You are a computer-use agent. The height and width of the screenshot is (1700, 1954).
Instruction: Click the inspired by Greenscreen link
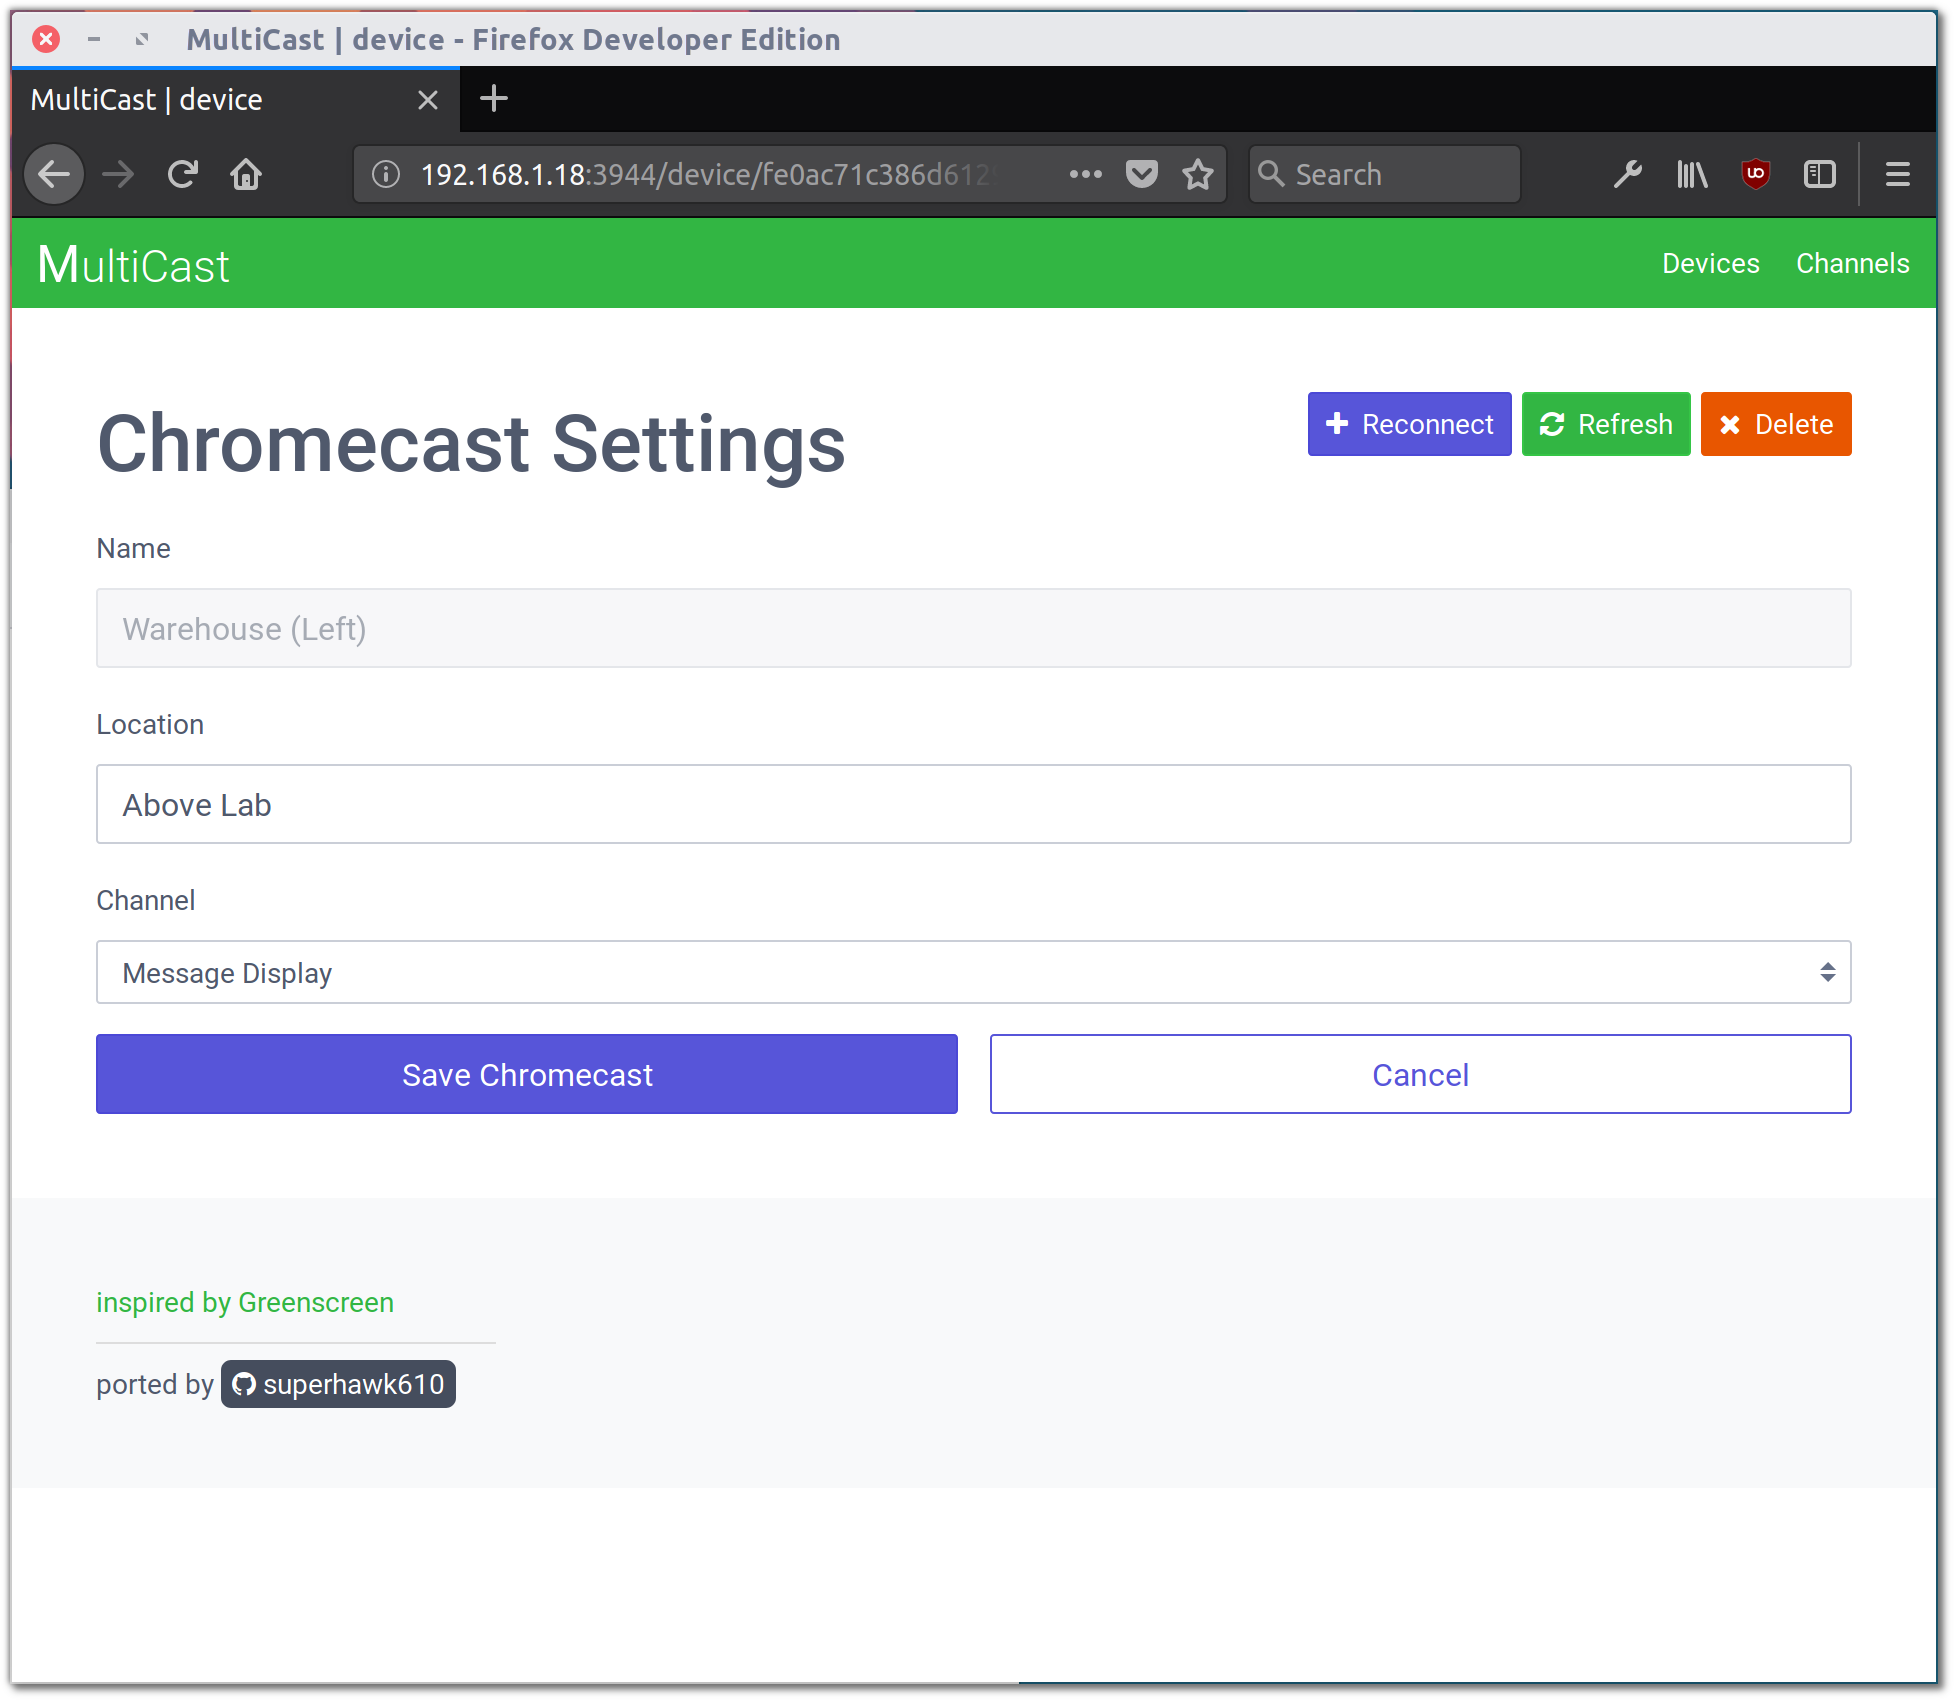point(244,1301)
